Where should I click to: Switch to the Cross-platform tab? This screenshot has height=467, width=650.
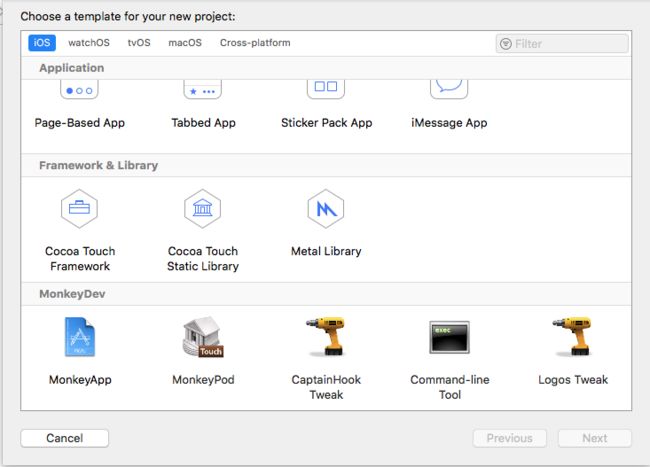[255, 43]
